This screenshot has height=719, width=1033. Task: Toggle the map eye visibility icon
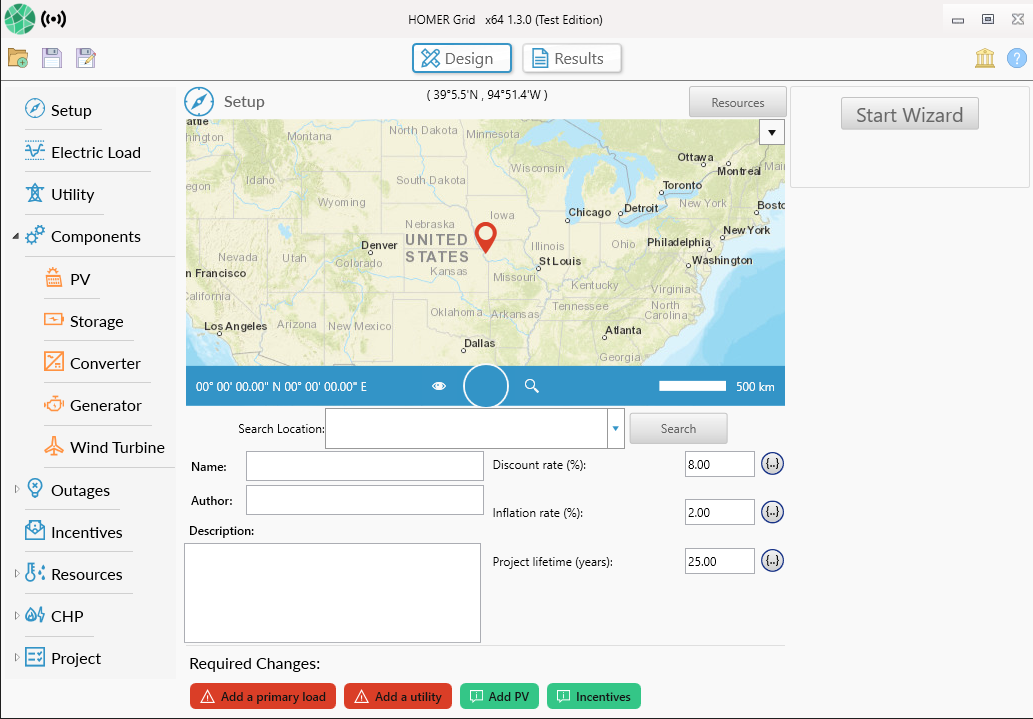(439, 386)
